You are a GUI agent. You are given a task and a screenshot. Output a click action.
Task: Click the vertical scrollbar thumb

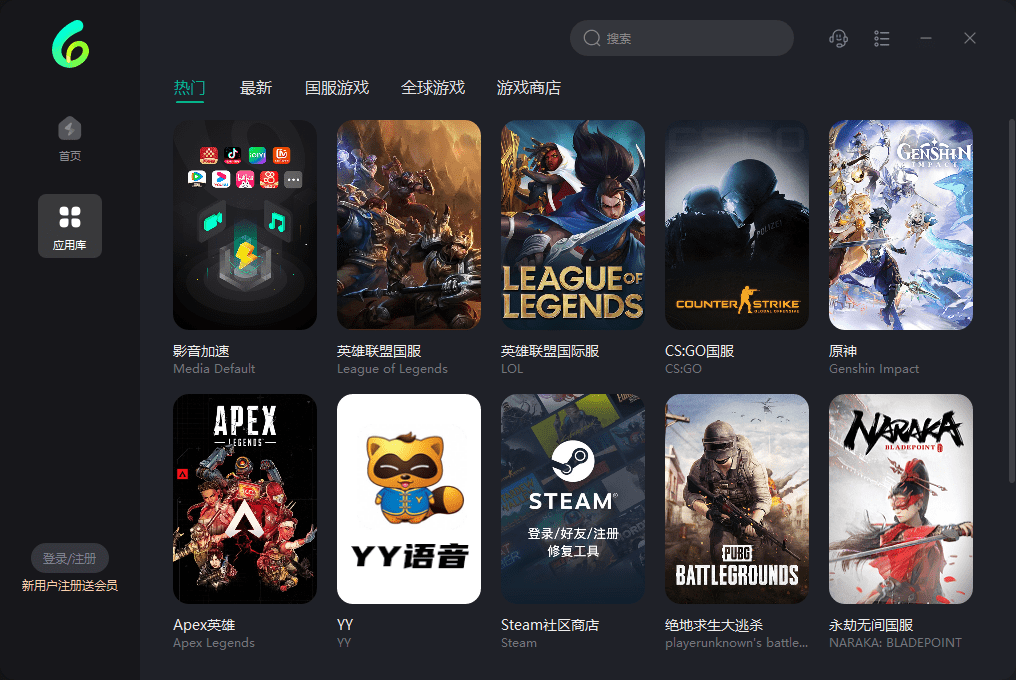pos(1011,301)
